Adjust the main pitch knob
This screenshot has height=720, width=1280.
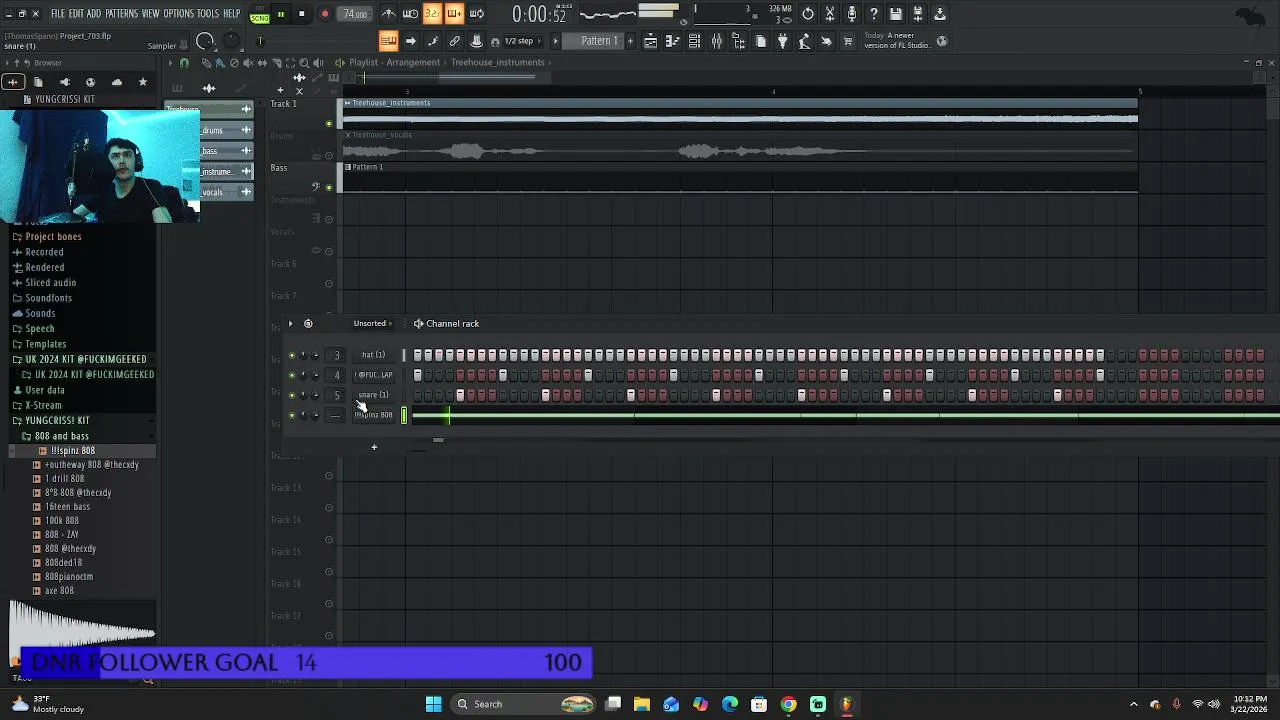[232, 41]
